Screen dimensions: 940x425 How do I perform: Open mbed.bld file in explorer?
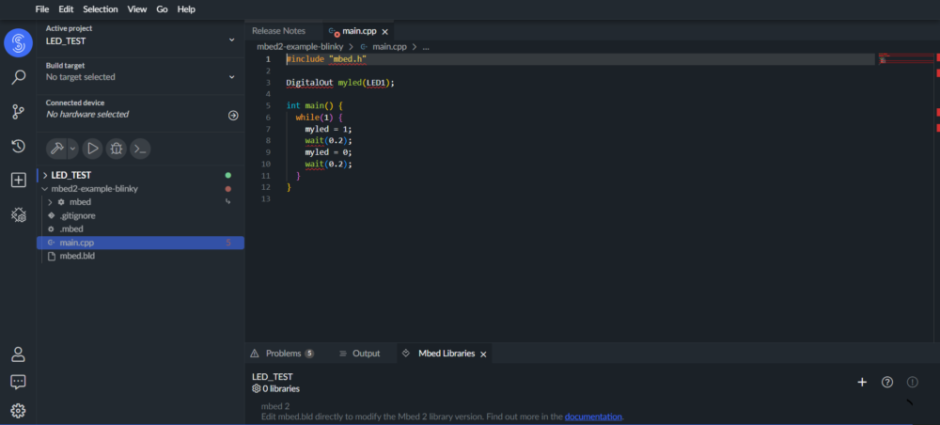pyautogui.click(x=76, y=256)
